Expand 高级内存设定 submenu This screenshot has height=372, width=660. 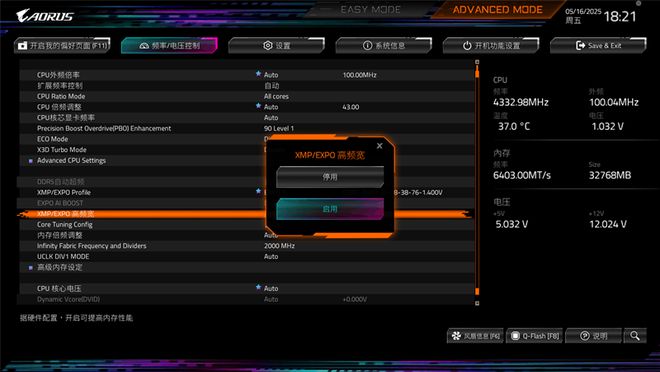(x=60, y=267)
